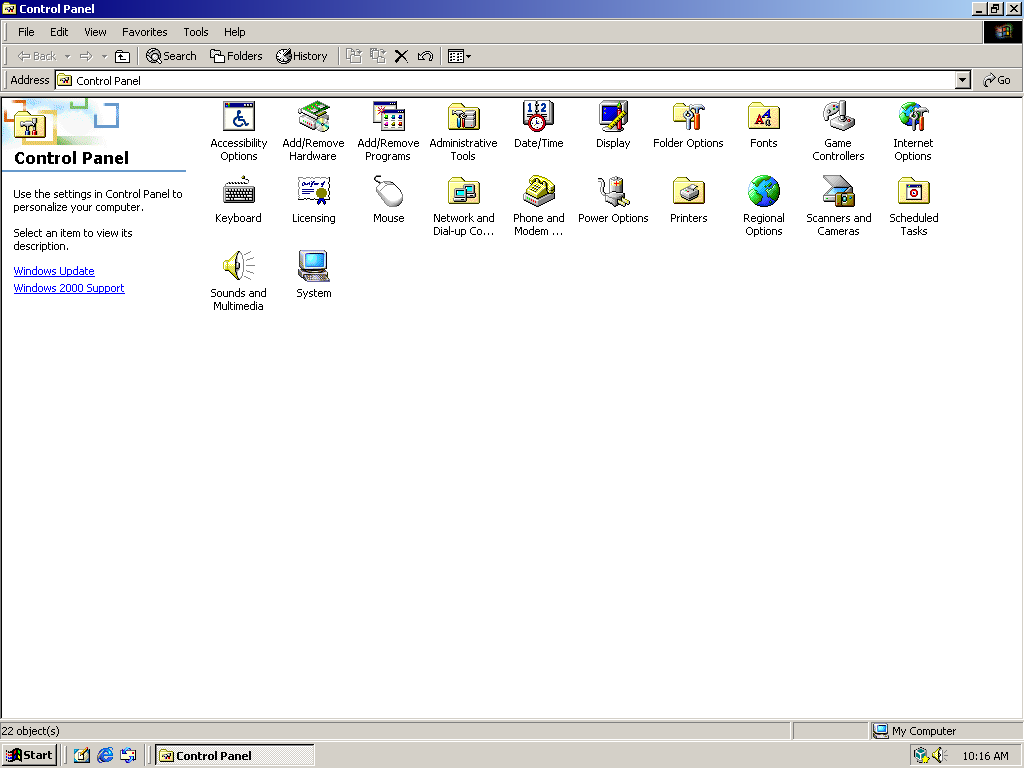Expand the Back button history arrow
1024x768 pixels.
click(67, 56)
